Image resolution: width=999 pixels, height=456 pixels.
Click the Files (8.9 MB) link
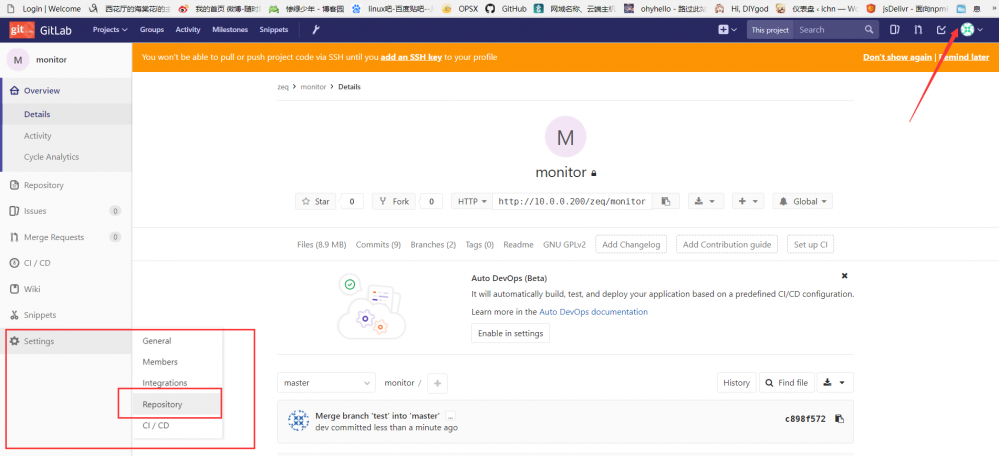point(322,245)
